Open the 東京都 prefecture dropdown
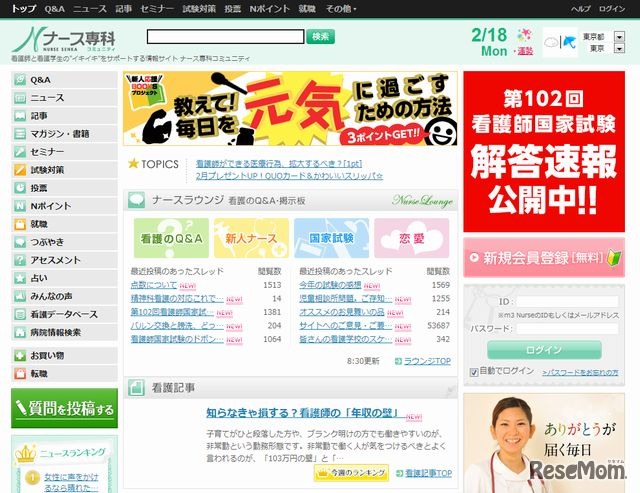Image resolution: width=640 pixels, height=493 pixels. pyautogui.click(x=619, y=37)
